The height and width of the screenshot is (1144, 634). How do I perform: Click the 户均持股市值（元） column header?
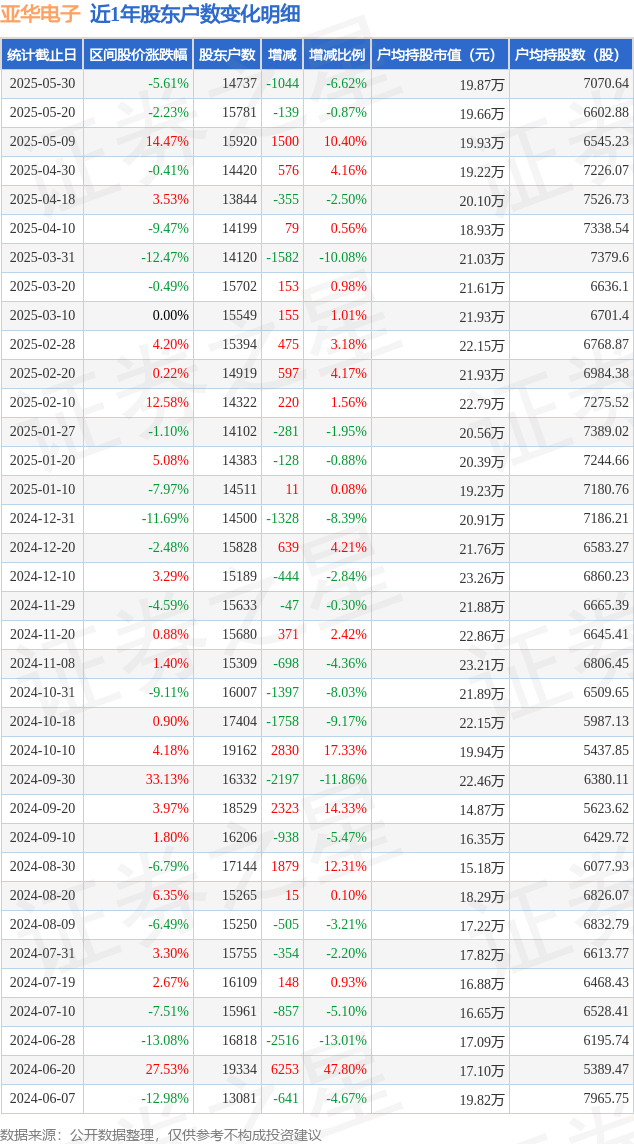pos(439,55)
